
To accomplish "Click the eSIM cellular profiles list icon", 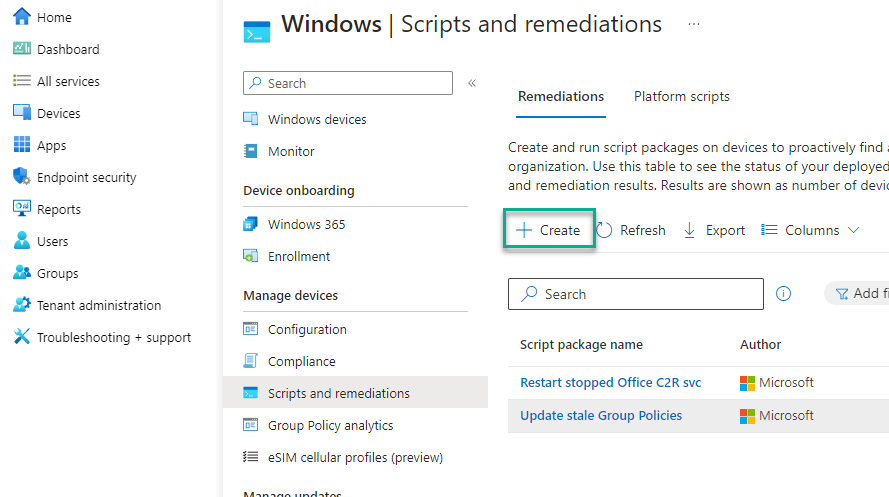I will coord(251,456).
